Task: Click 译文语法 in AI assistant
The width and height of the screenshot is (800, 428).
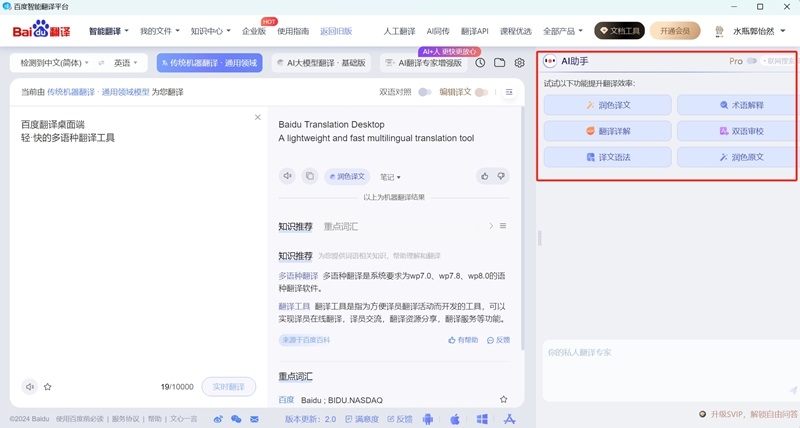Action: (608, 157)
